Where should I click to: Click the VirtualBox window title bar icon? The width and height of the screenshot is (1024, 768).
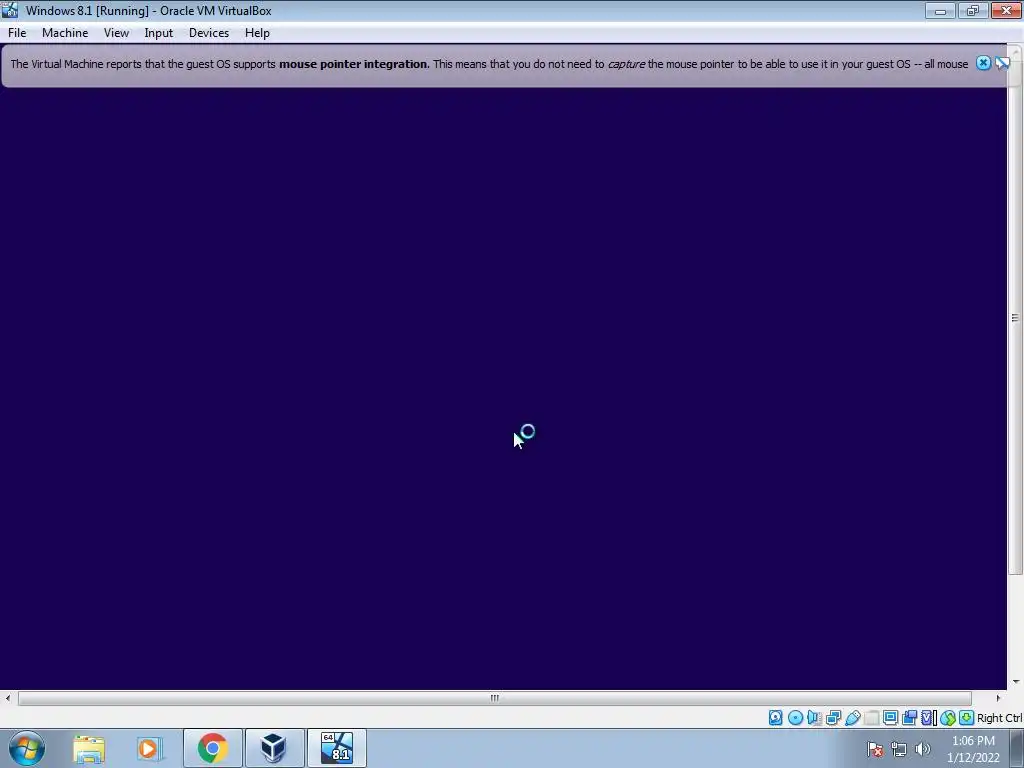pos(10,10)
